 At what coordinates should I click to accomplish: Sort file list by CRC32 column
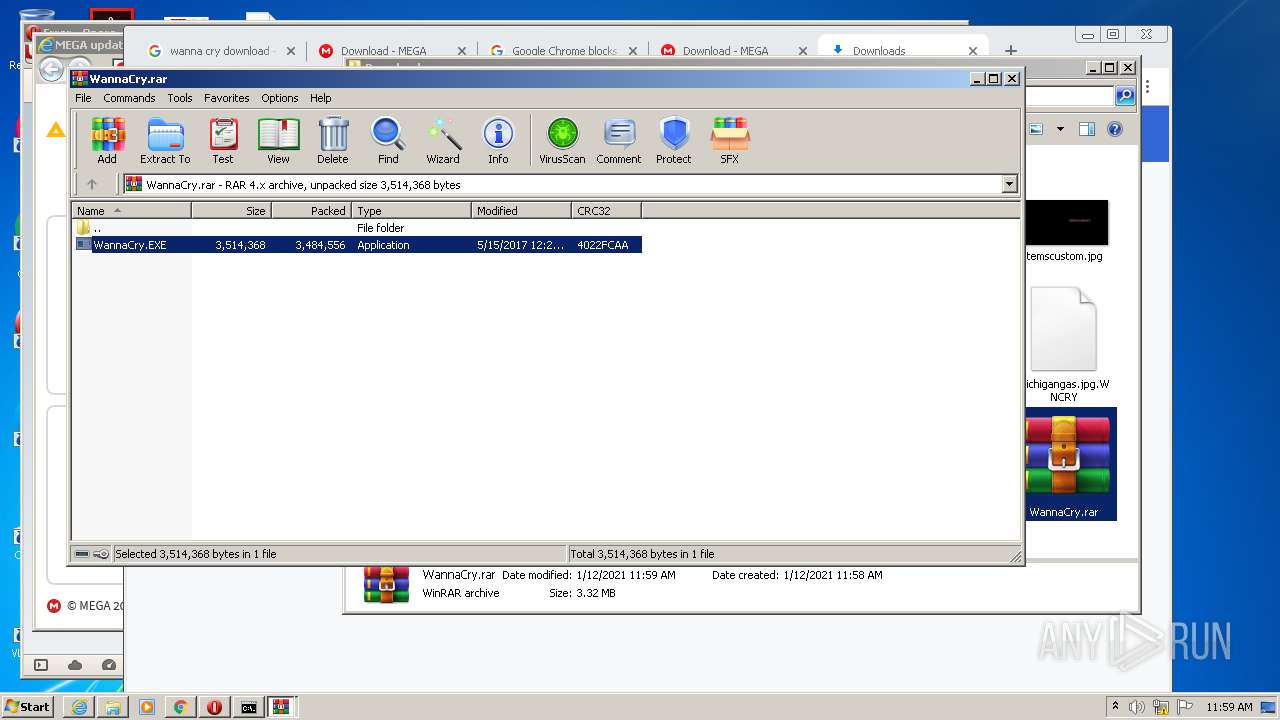pyautogui.click(x=606, y=211)
